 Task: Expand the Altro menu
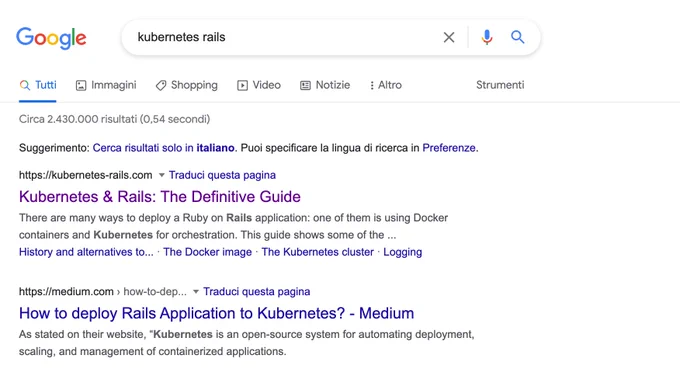pyautogui.click(x=386, y=85)
